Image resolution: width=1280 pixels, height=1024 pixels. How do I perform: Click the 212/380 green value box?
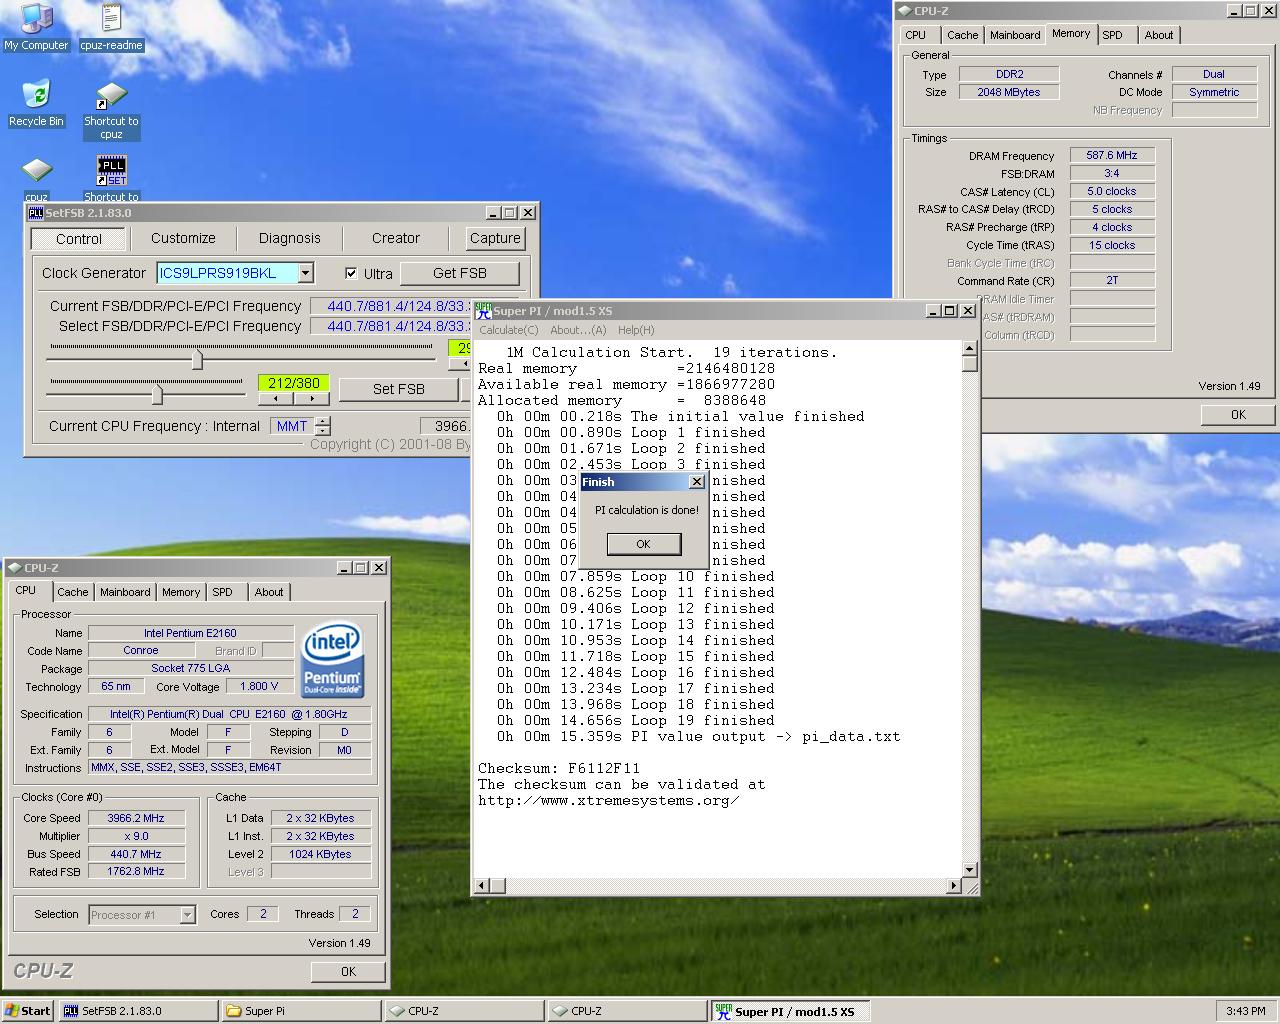click(x=294, y=383)
